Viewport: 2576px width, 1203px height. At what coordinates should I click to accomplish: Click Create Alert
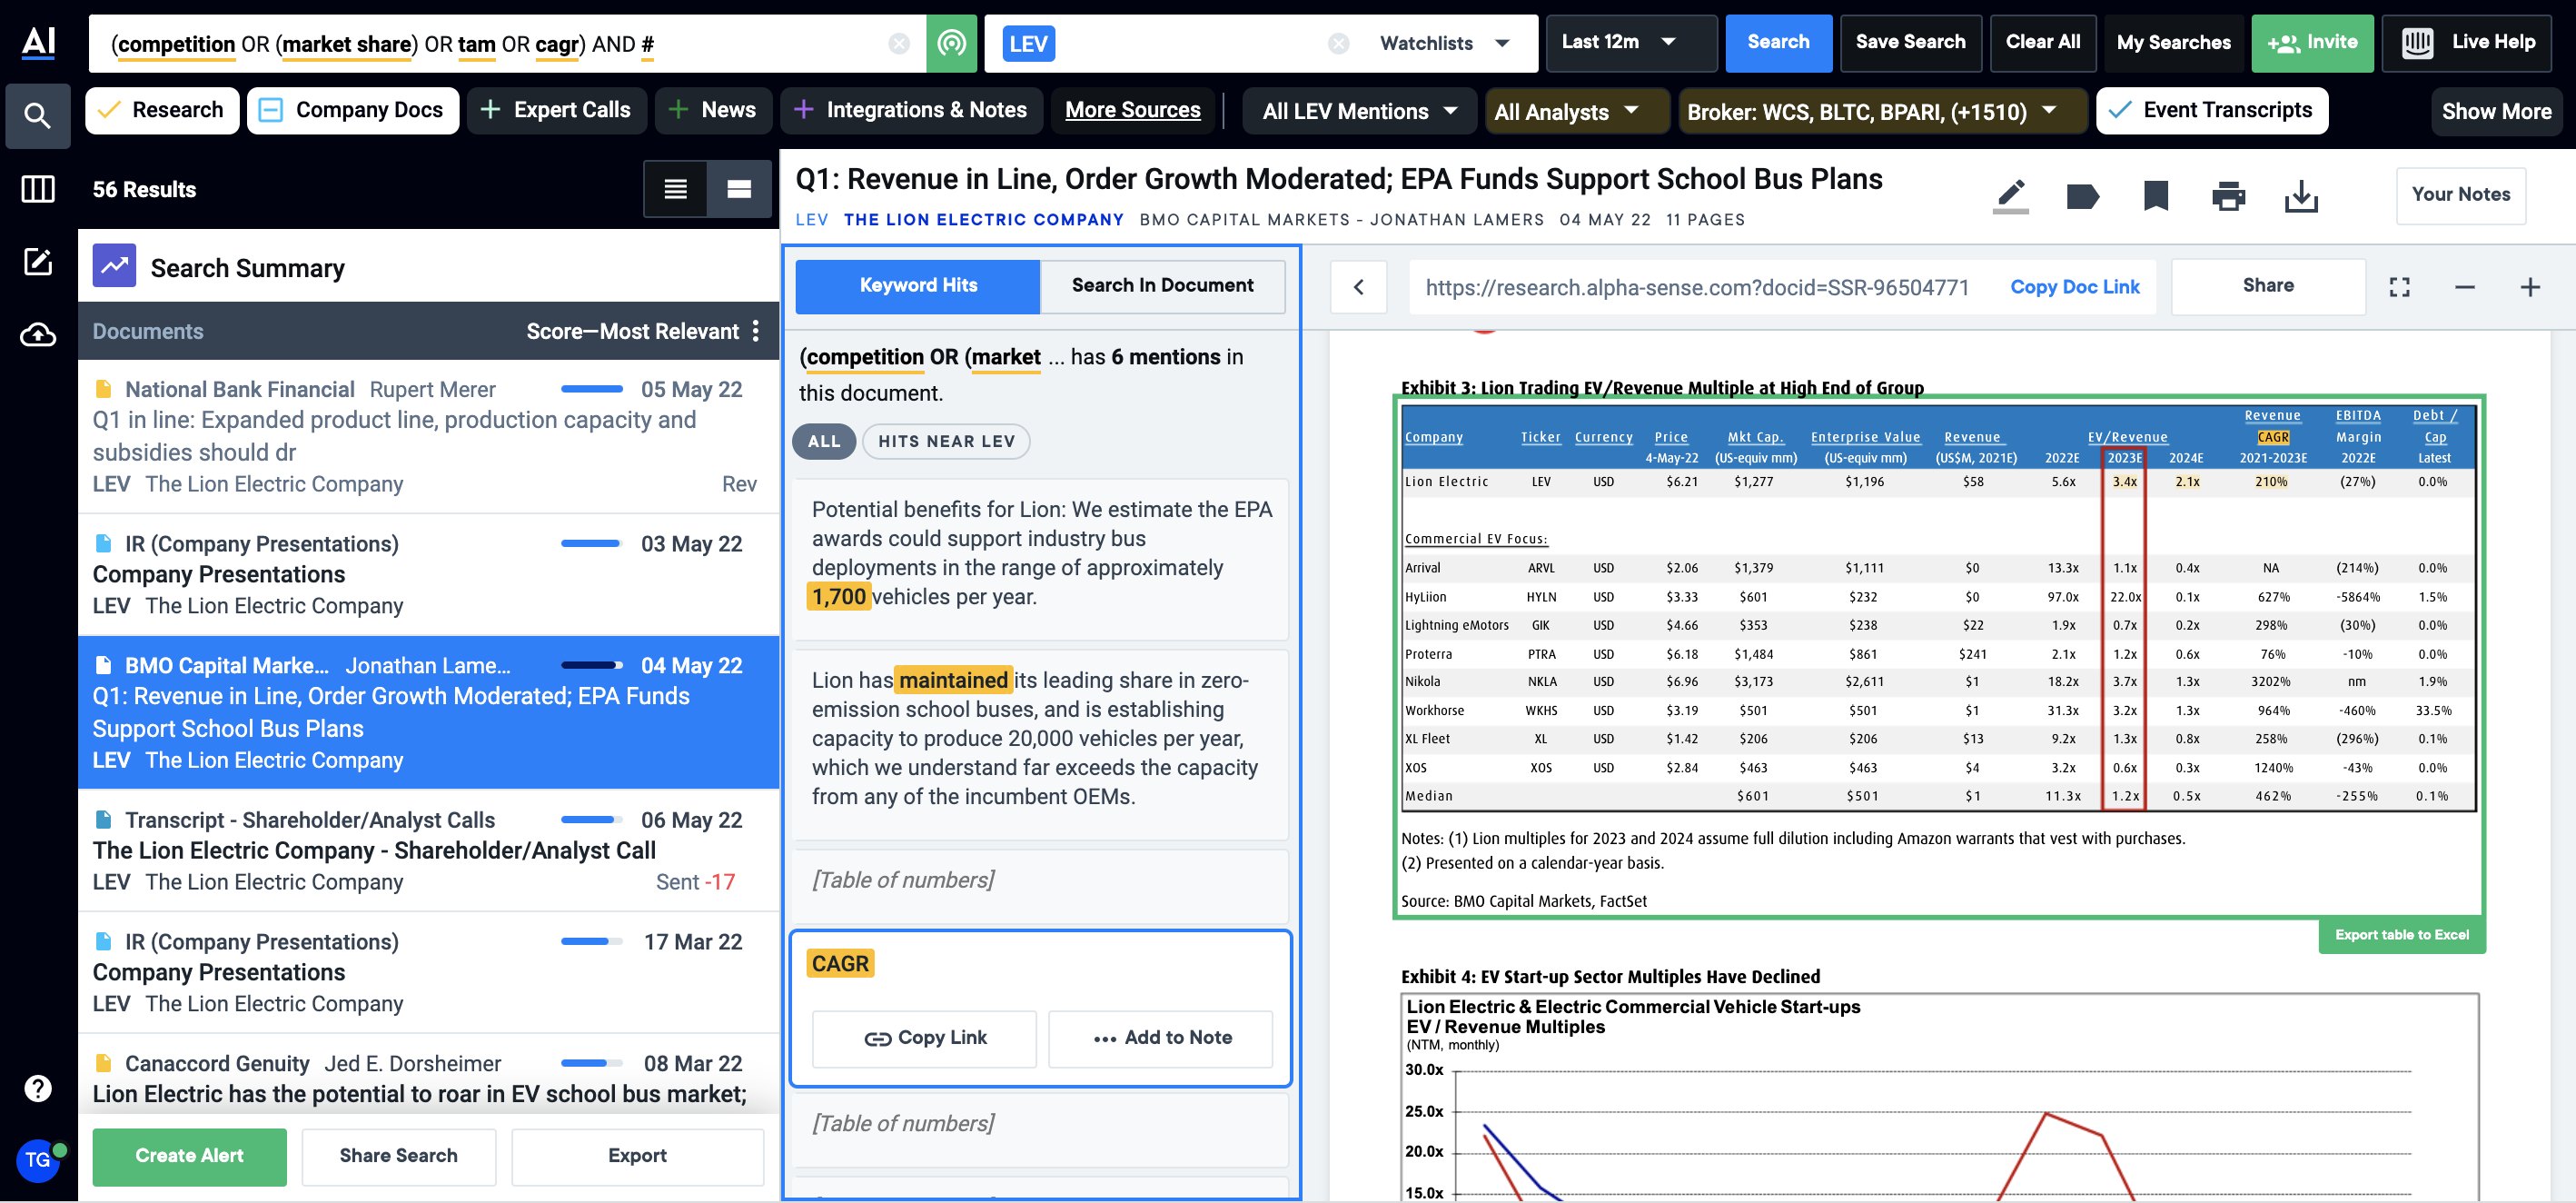(x=189, y=1156)
